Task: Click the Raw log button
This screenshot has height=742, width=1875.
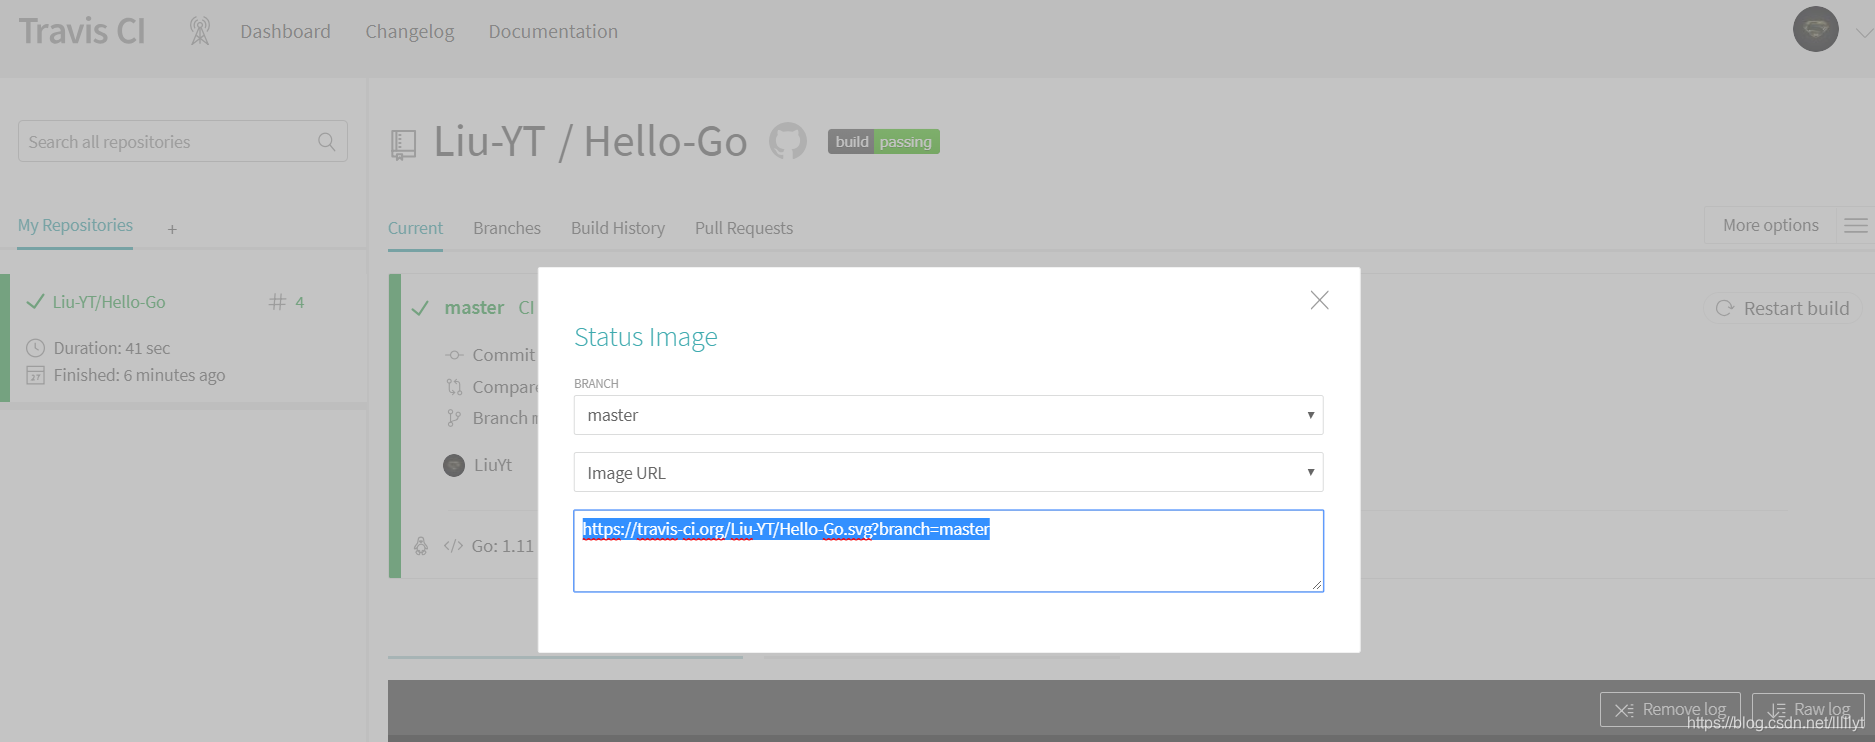Action: (x=1808, y=709)
